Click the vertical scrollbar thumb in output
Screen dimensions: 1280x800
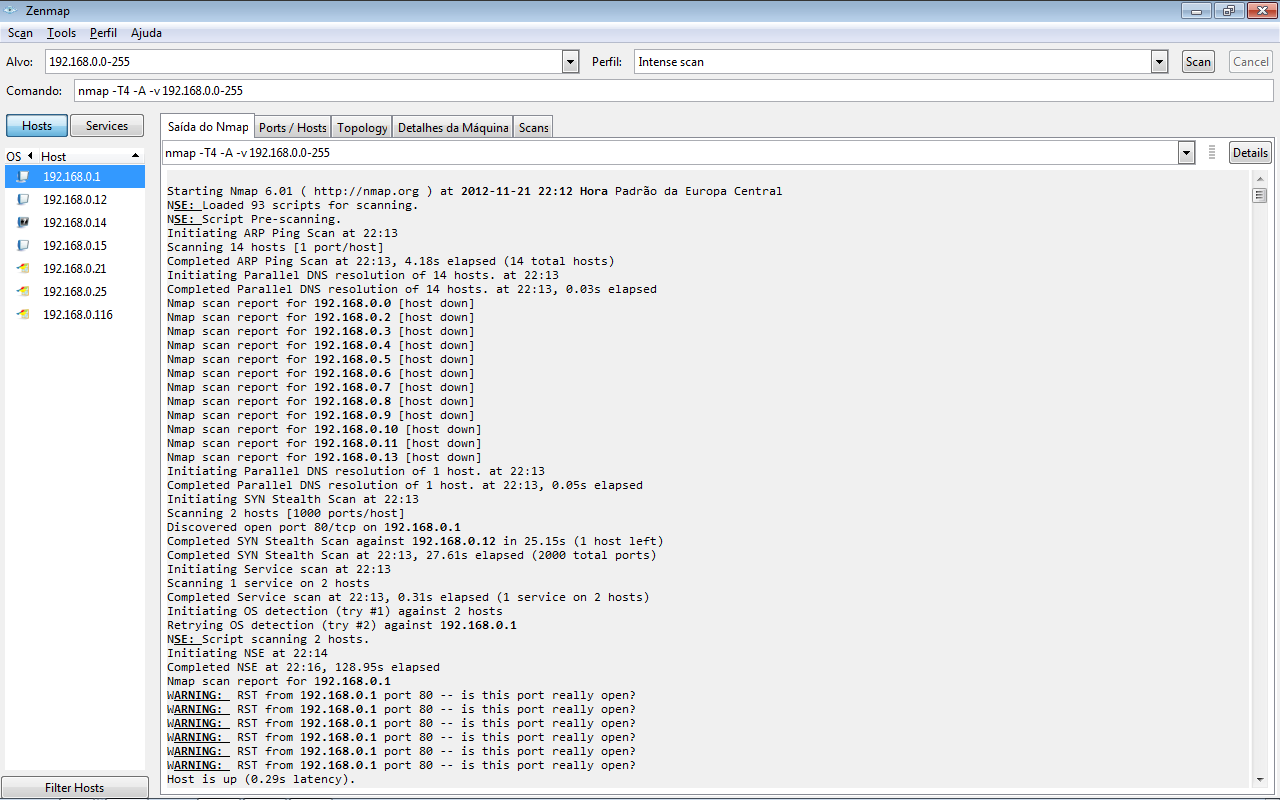pyautogui.click(x=1260, y=195)
